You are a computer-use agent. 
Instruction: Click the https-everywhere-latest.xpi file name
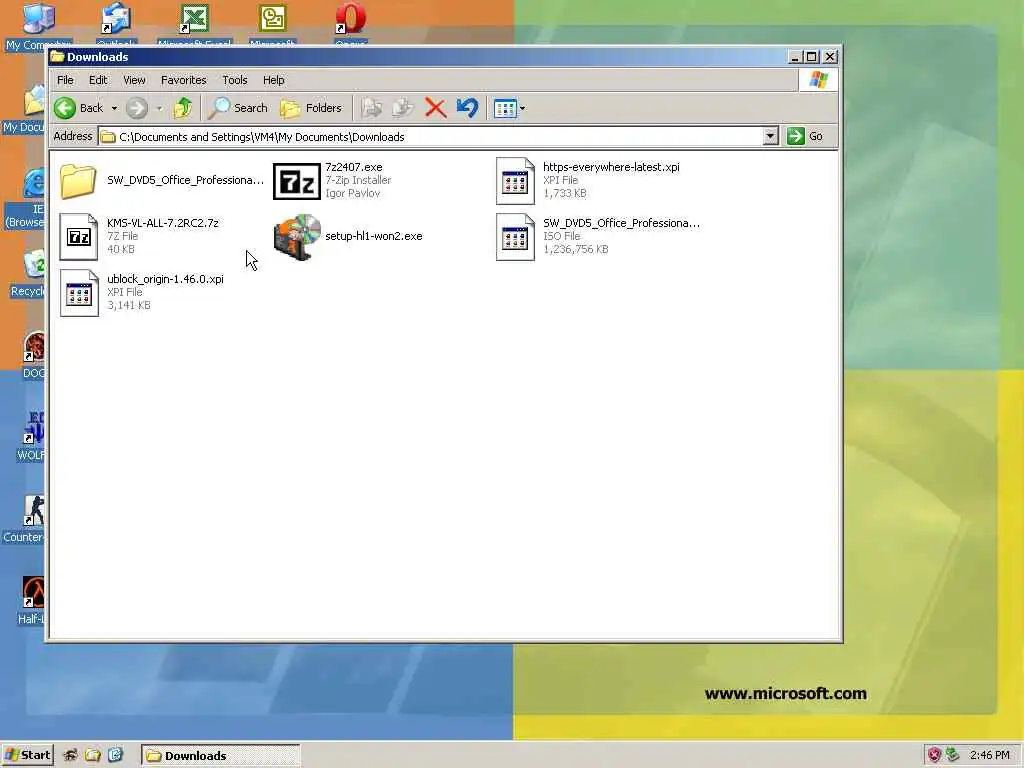(611, 167)
